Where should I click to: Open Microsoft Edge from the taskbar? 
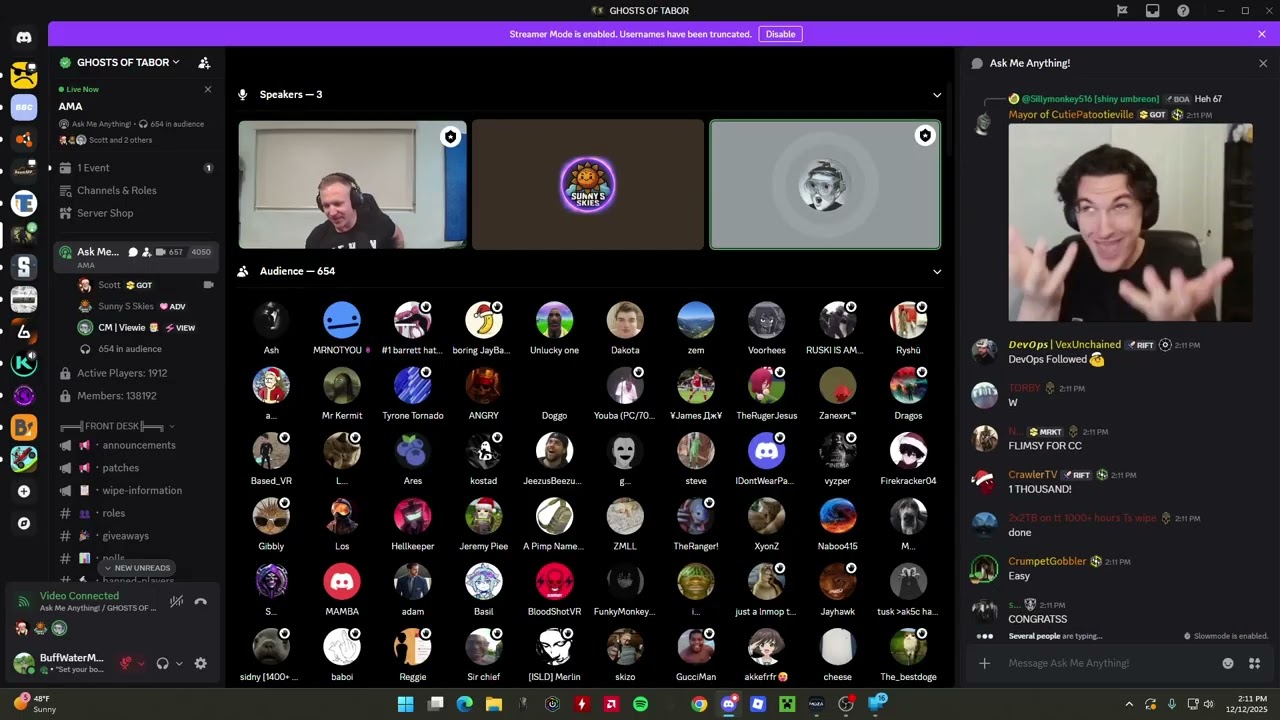click(464, 704)
